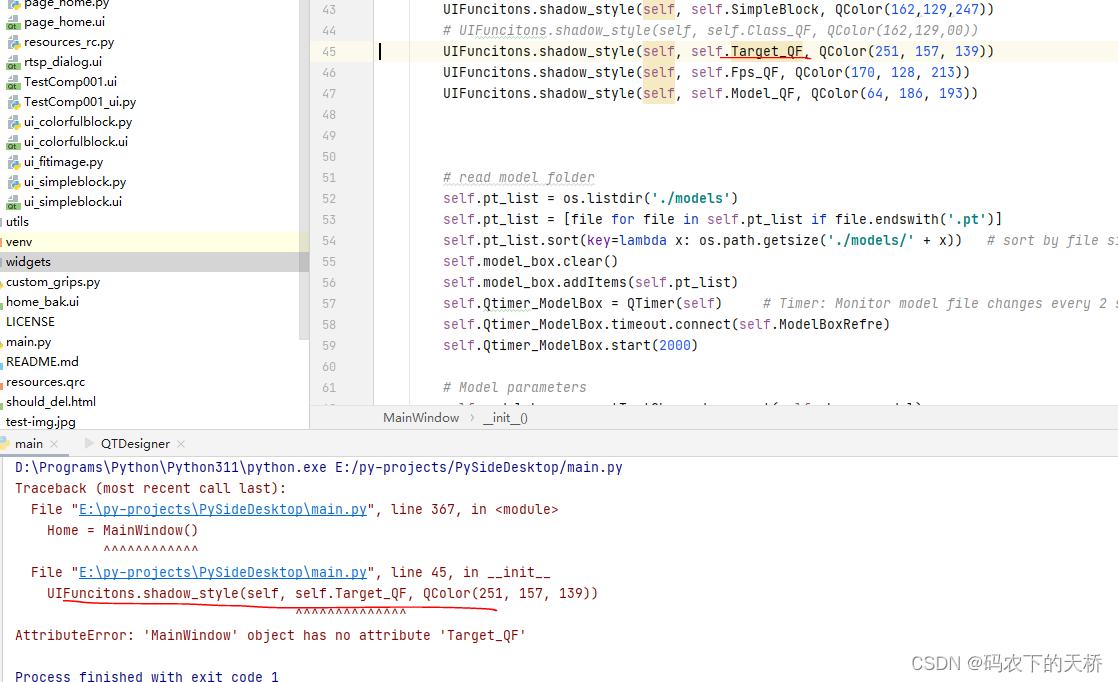This screenshot has width=1118, height=682.
Task: Select ui_simpleblock.ui file
Action: pos(73,202)
